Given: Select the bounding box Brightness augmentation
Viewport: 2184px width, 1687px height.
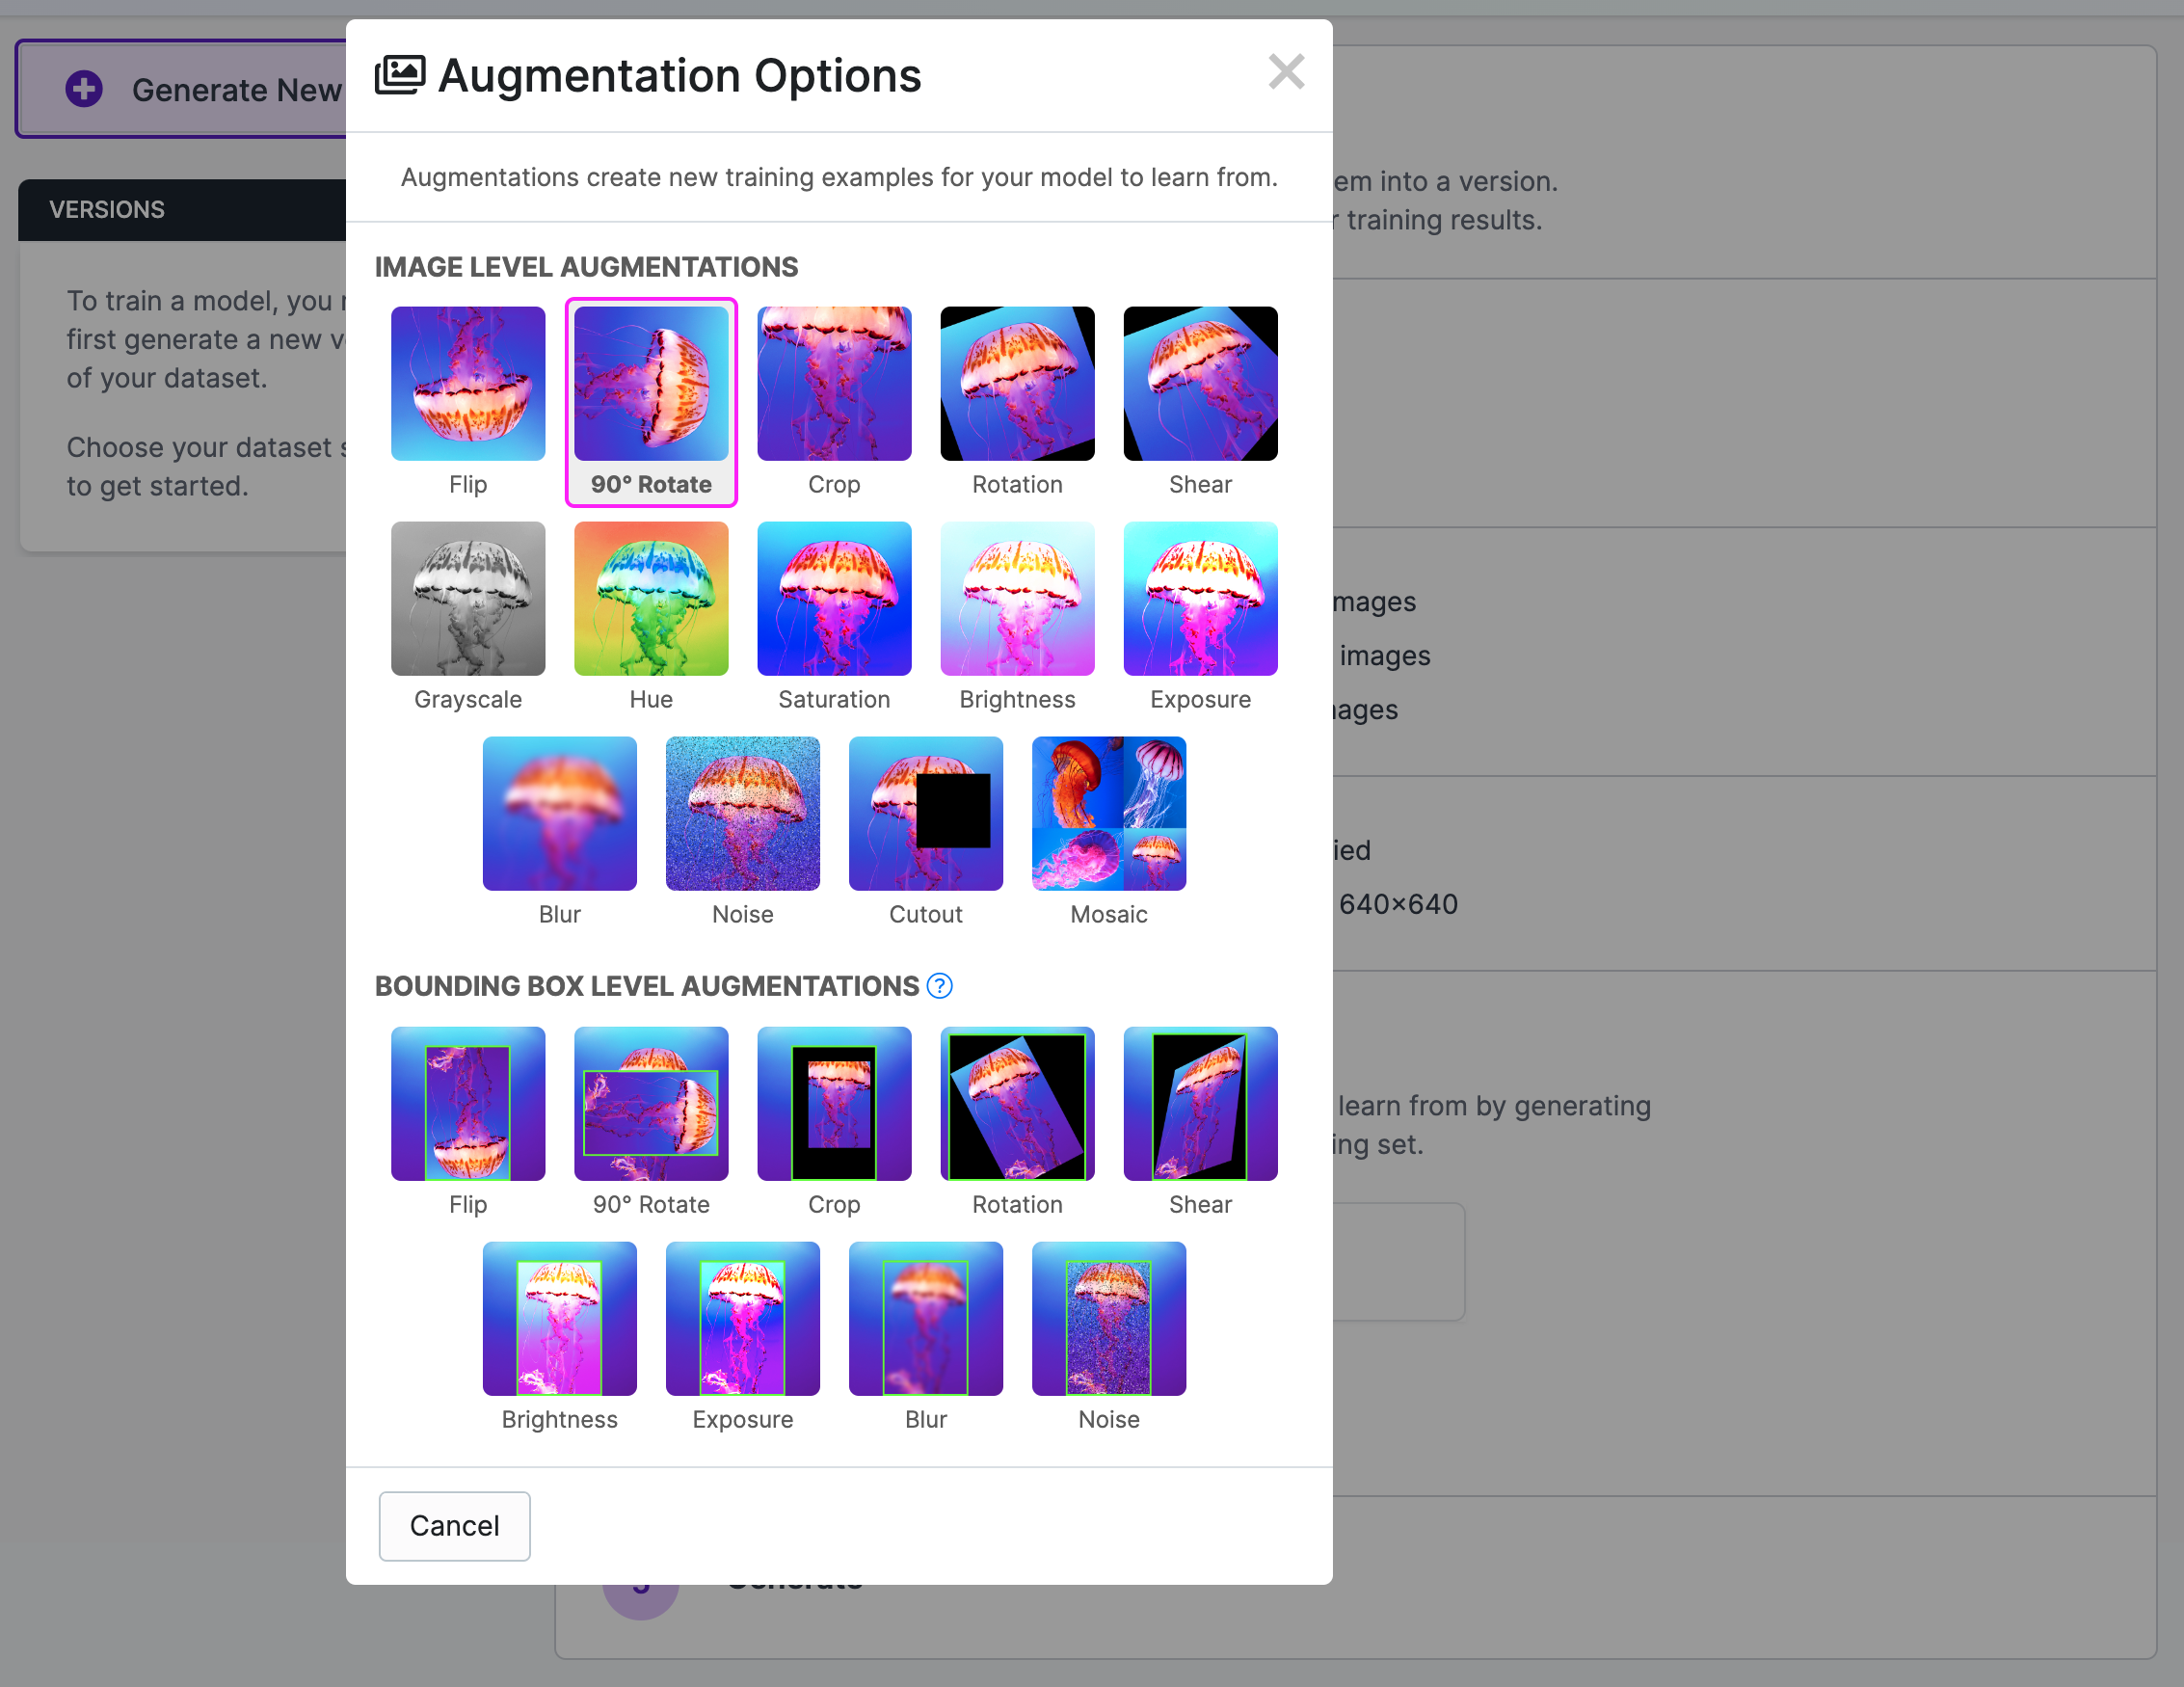Looking at the screenshot, I should click(x=559, y=1319).
